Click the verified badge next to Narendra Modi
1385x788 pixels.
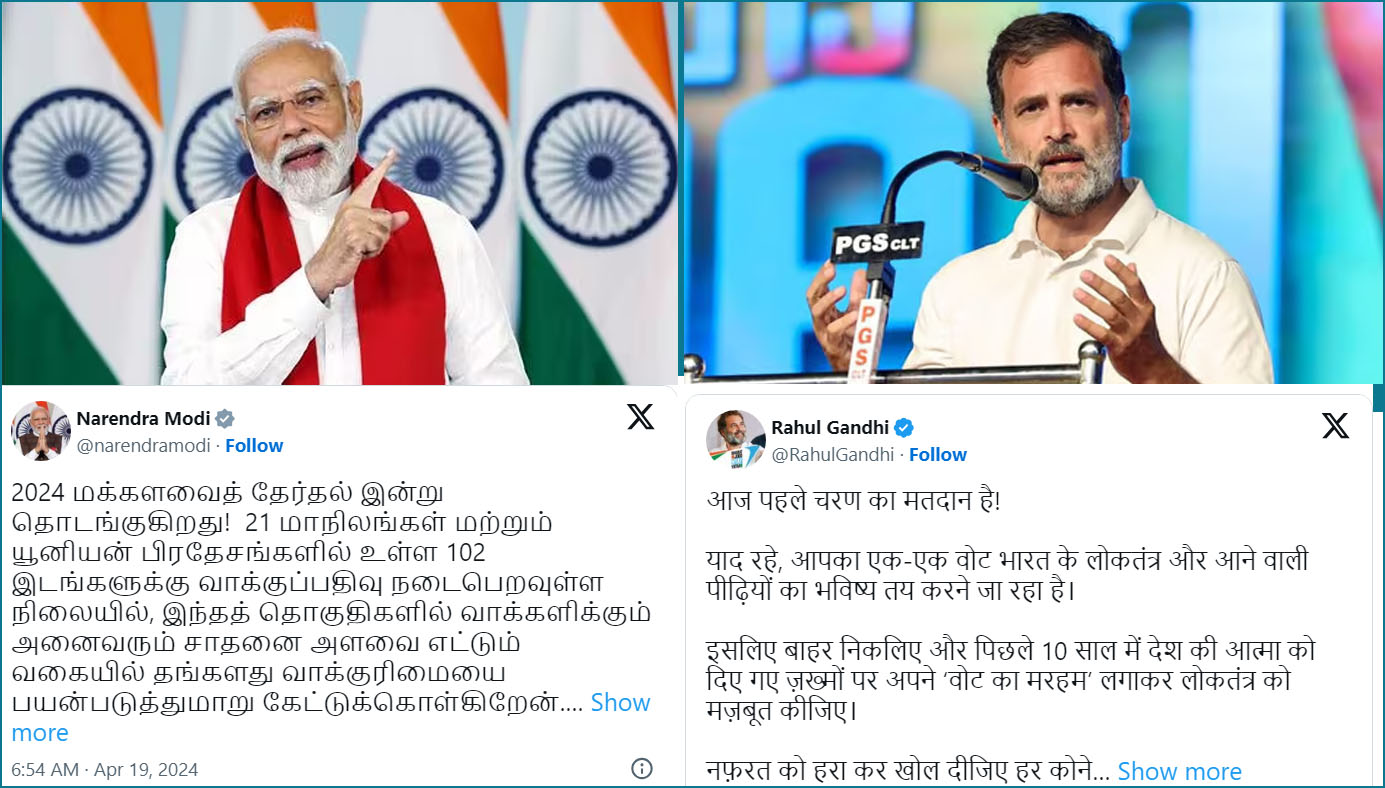(226, 418)
